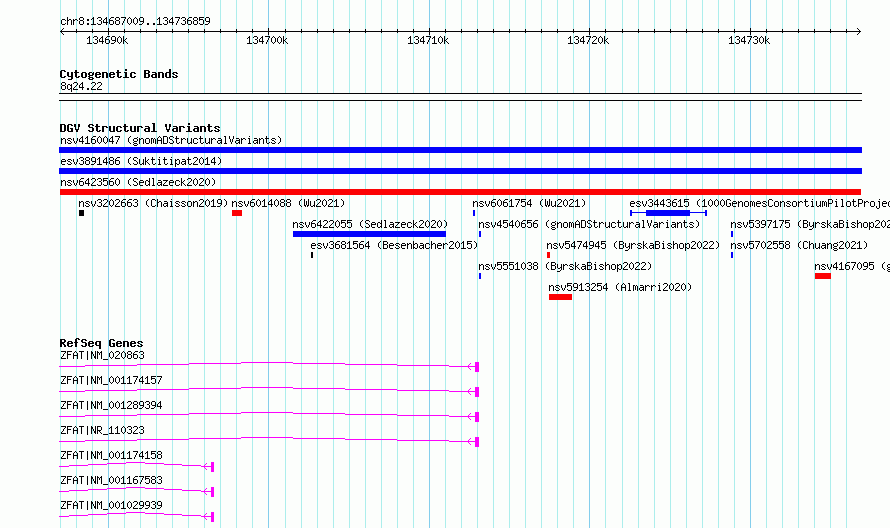Click the 134730k ruler position
890x528 pixels.
pyautogui.click(x=749, y=40)
